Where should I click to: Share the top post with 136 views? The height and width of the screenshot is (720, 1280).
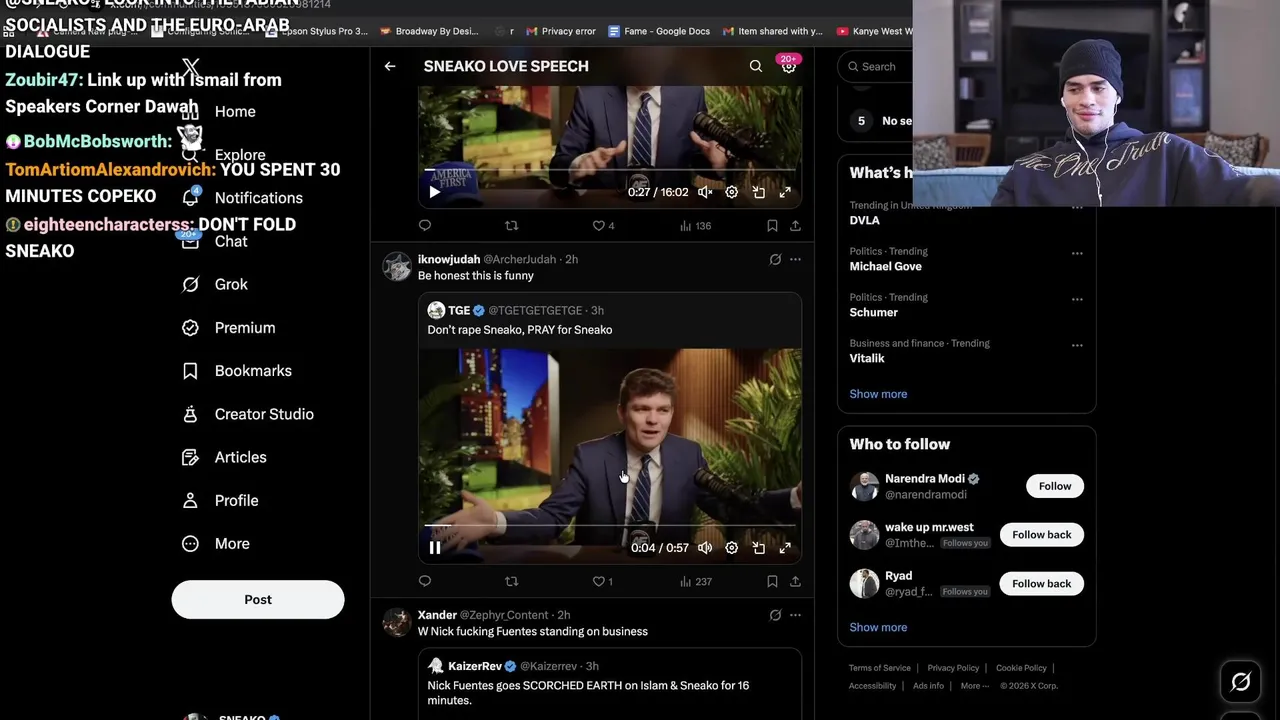pyautogui.click(x=795, y=226)
